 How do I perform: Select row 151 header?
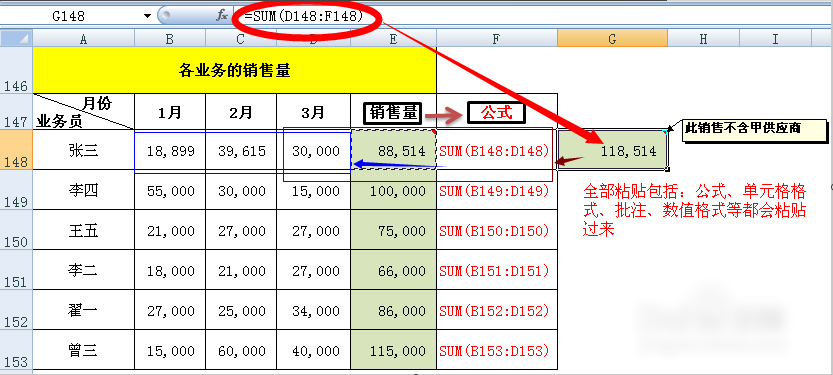point(16,269)
